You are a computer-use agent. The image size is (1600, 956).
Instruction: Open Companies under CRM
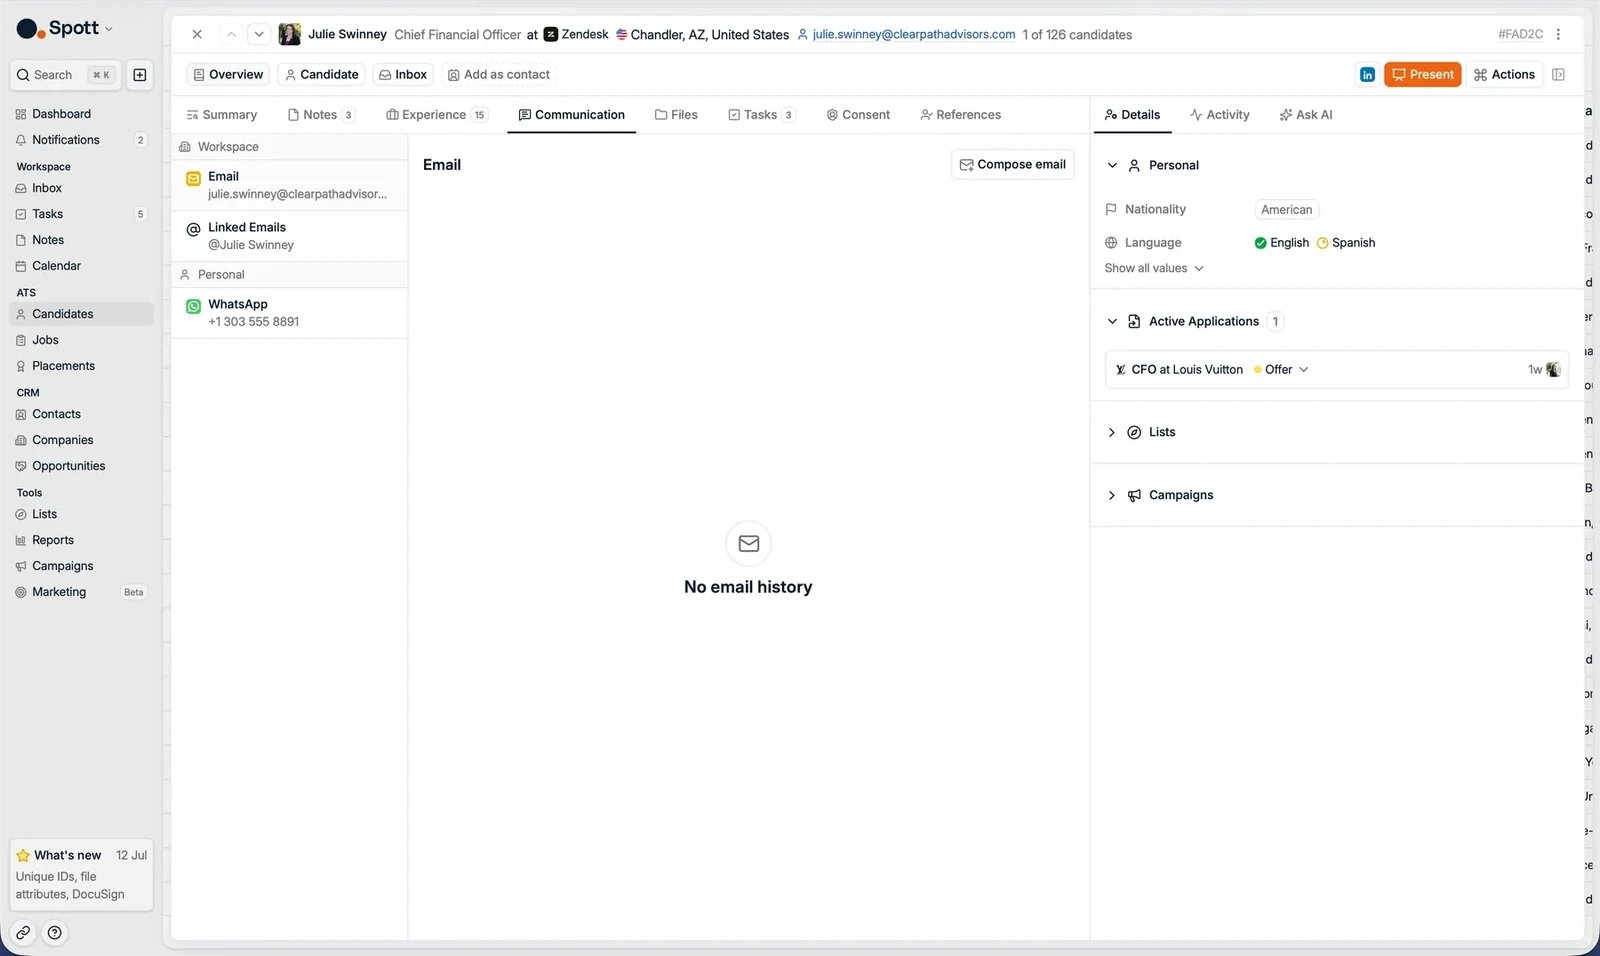[x=81, y=440]
